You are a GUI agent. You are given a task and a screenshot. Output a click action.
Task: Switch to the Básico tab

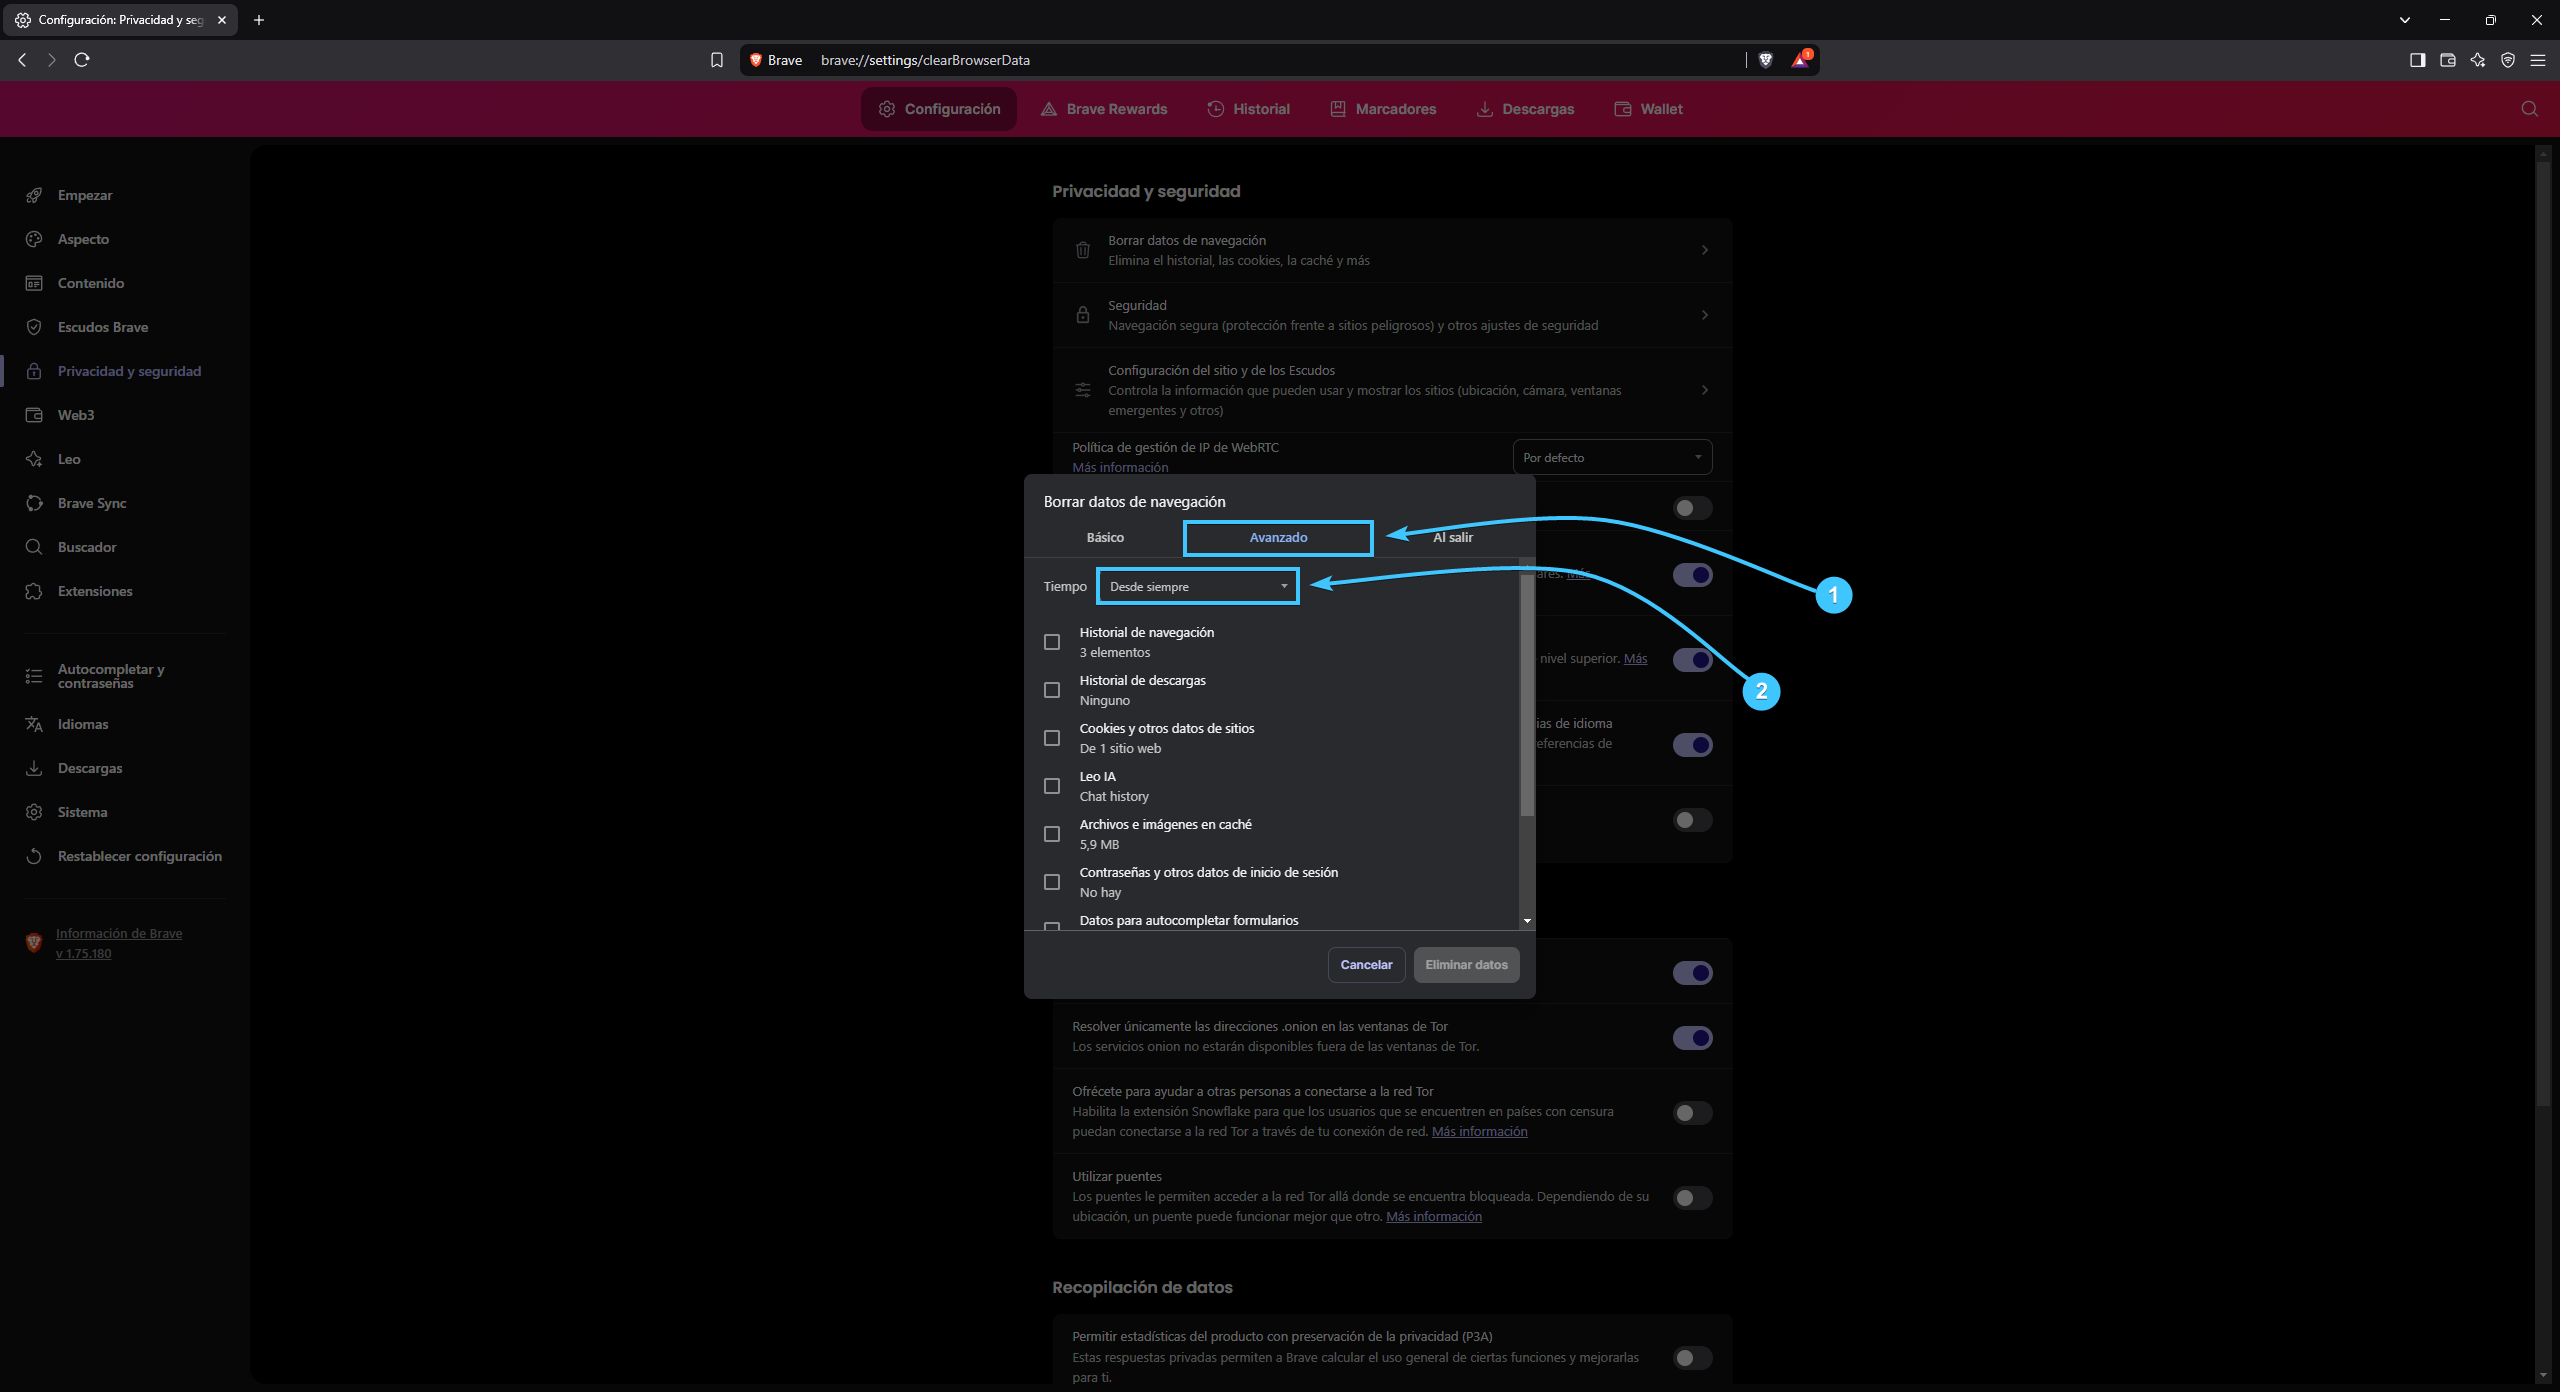click(x=1105, y=537)
